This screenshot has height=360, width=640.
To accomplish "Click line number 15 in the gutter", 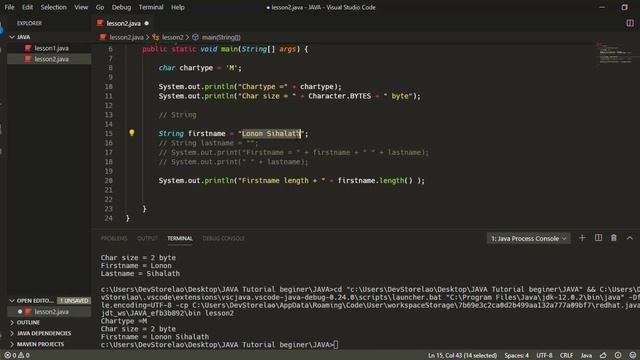I will [108, 134].
